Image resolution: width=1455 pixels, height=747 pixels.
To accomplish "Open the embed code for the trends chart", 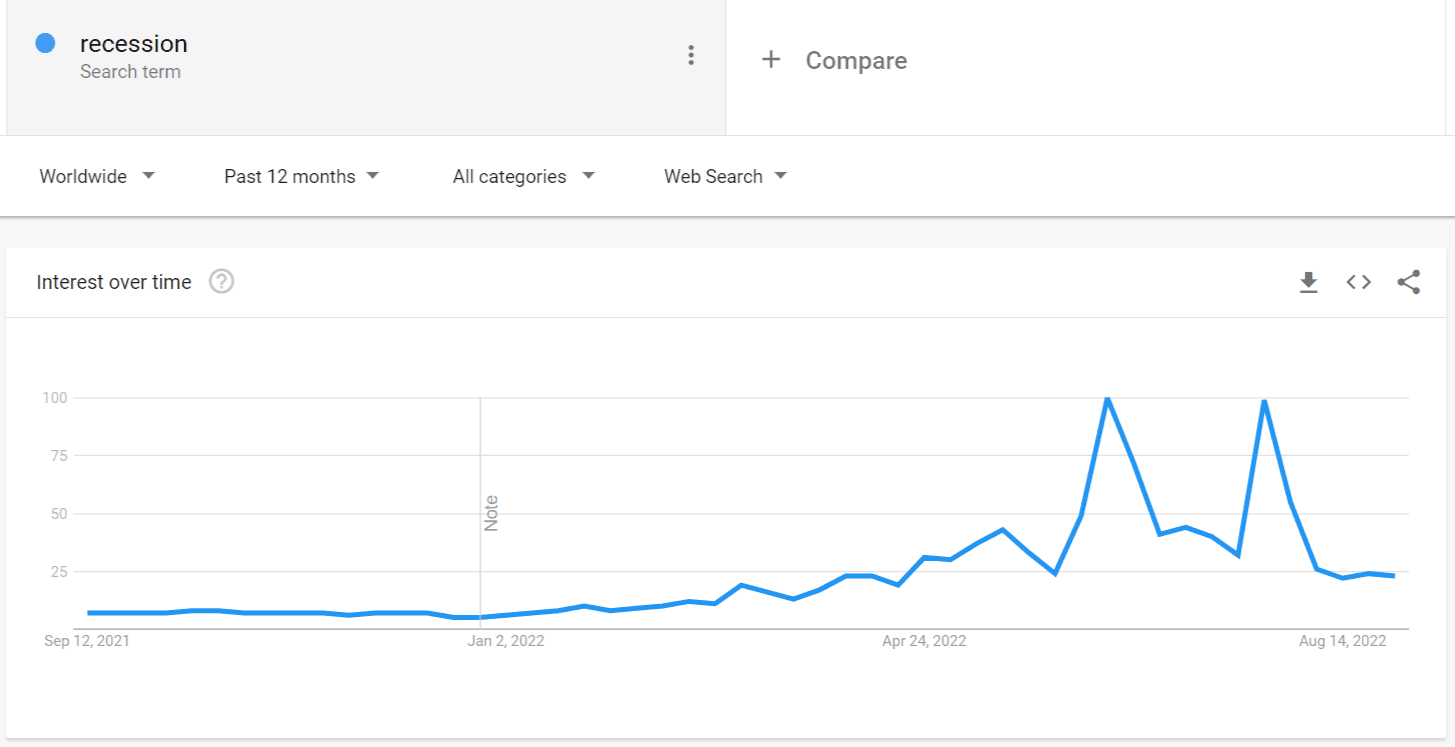I will [1358, 282].
